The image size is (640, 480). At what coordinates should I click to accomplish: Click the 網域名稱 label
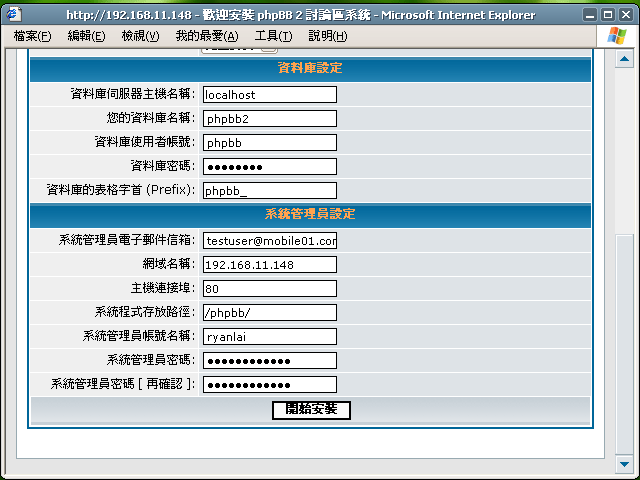tap(169, 264)
